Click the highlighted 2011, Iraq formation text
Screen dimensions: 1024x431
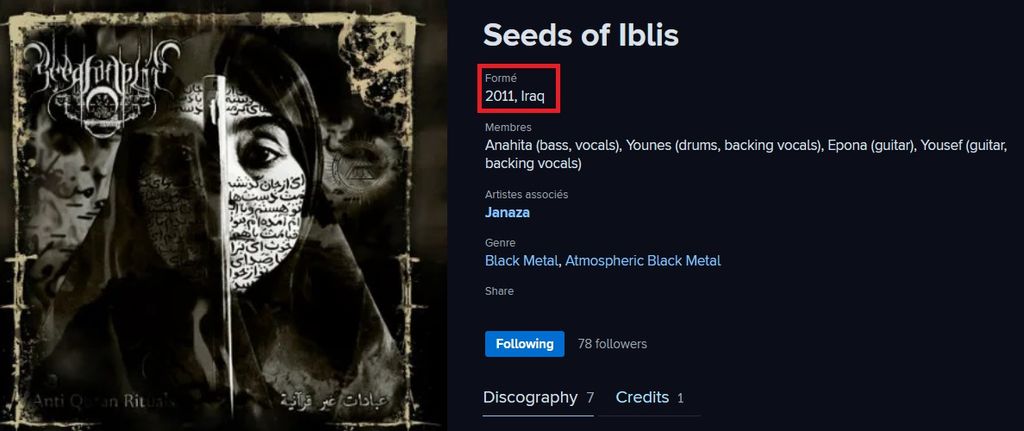pyautogui.click(x=515, y=97)
